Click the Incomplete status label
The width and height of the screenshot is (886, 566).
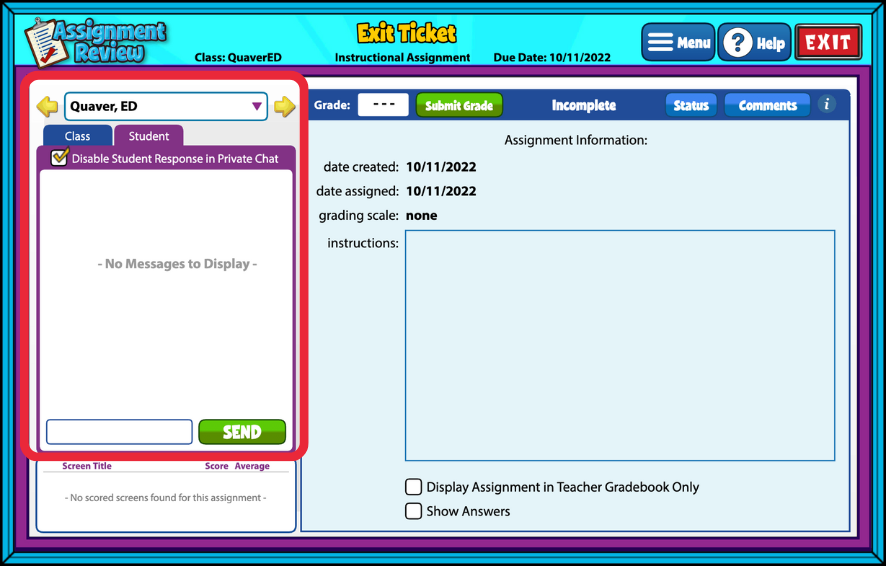point(584,105)
